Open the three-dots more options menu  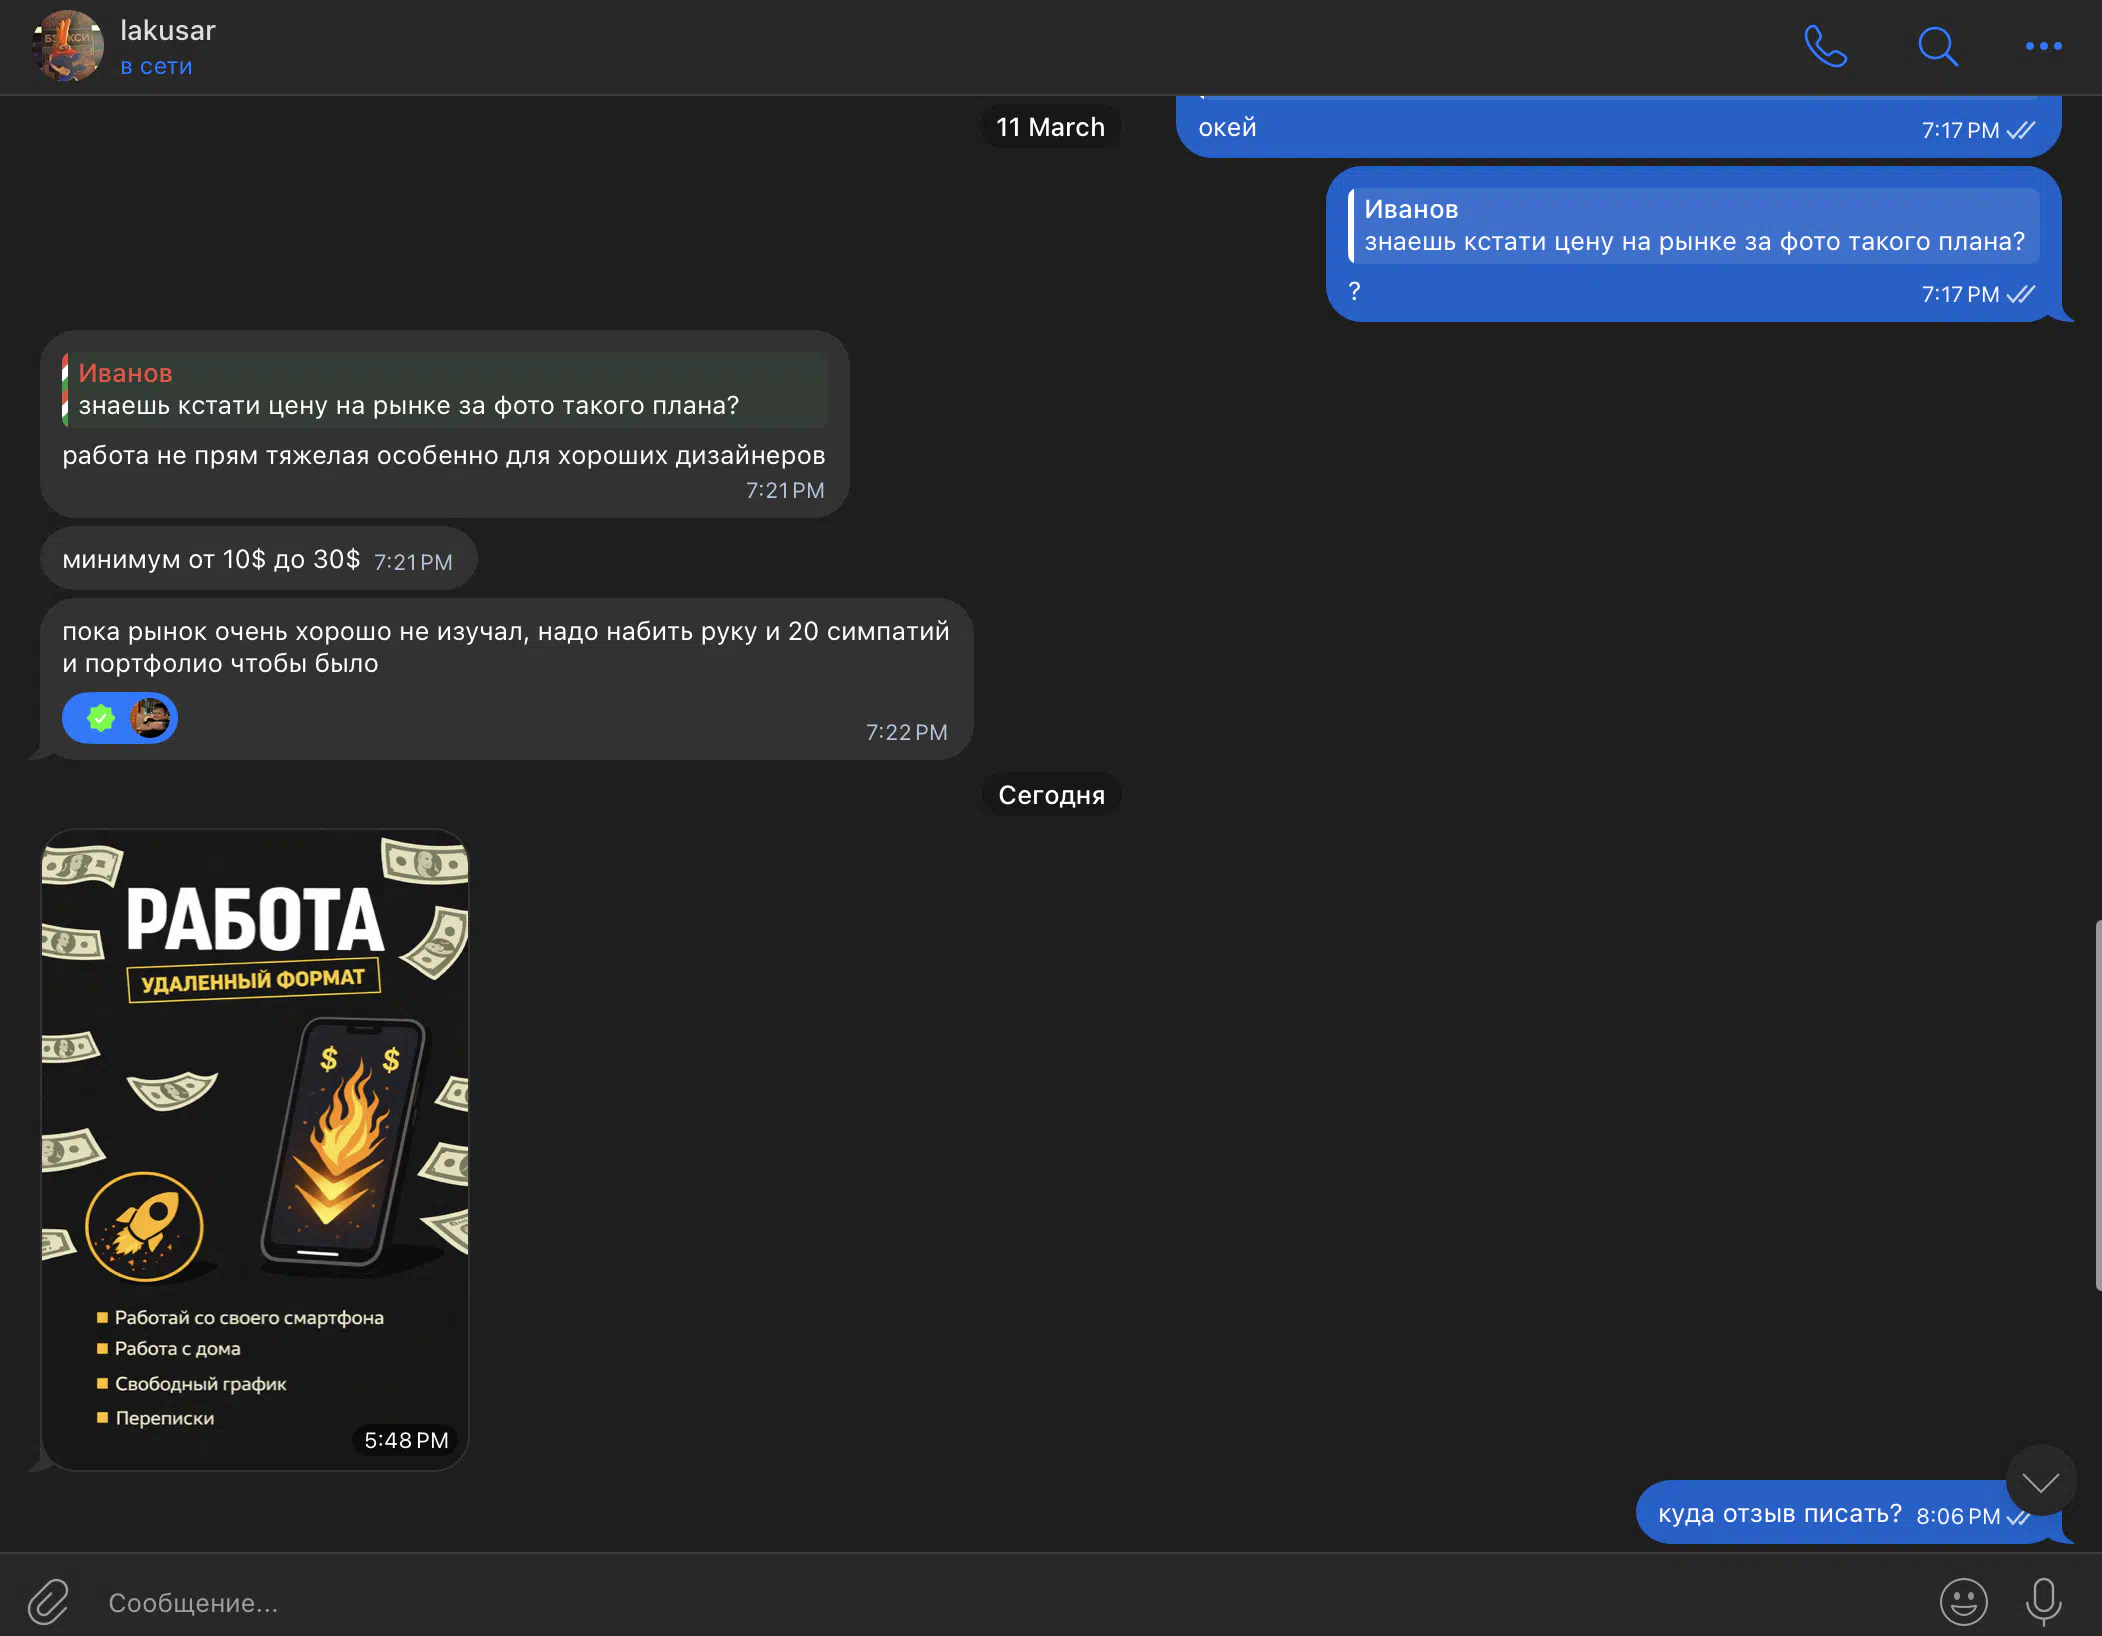click(2042, 46)
